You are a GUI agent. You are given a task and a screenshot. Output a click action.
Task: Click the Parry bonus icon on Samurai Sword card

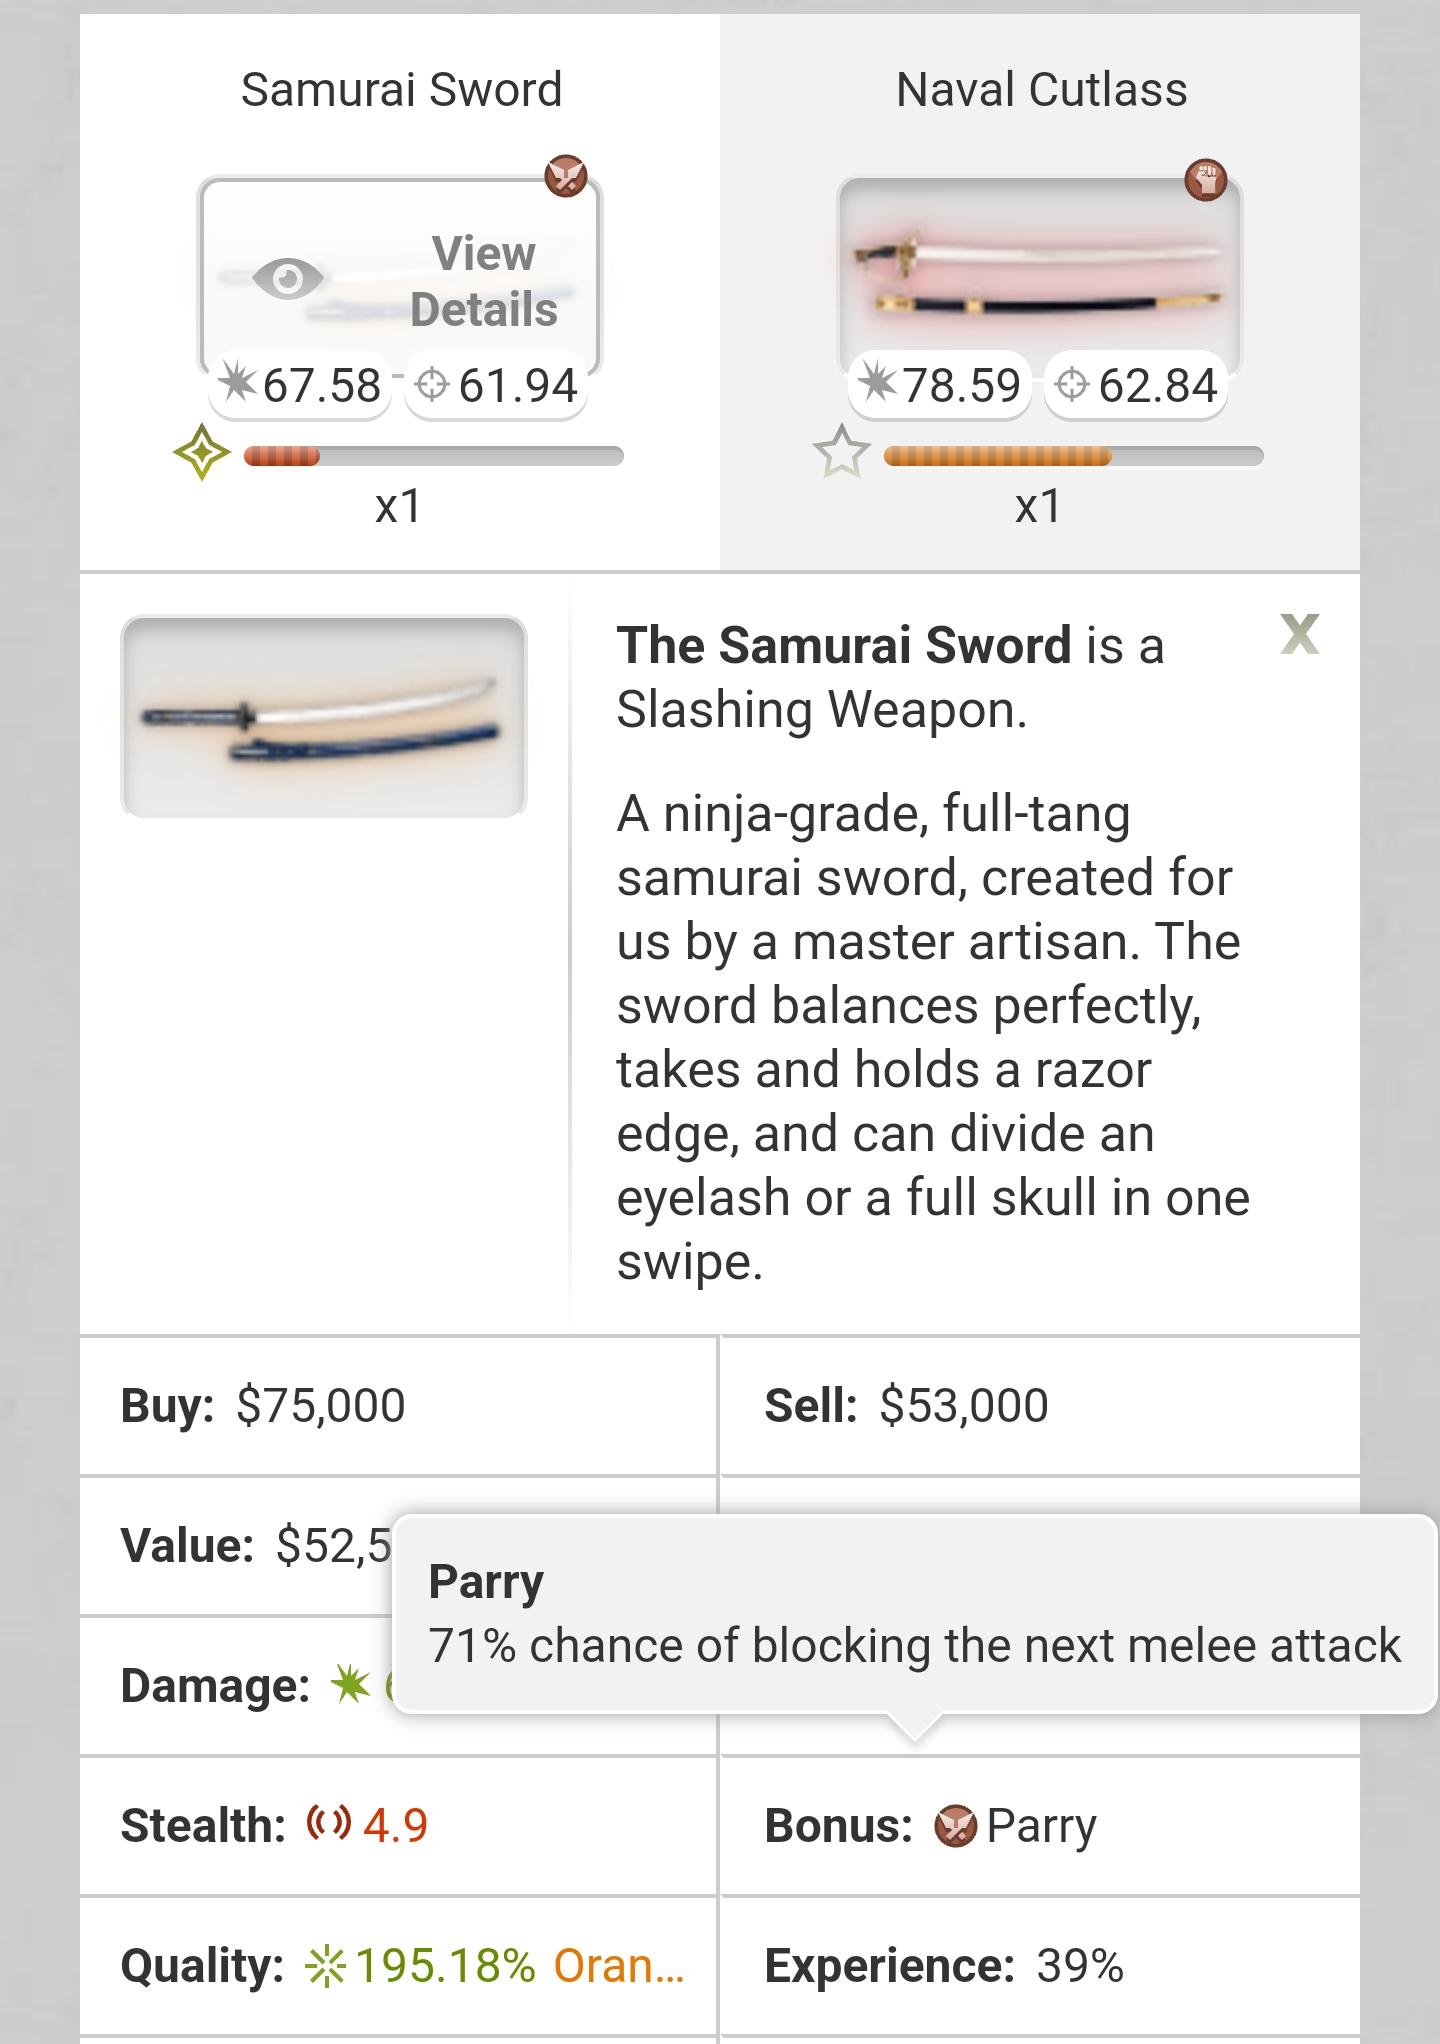click(566, 177)
